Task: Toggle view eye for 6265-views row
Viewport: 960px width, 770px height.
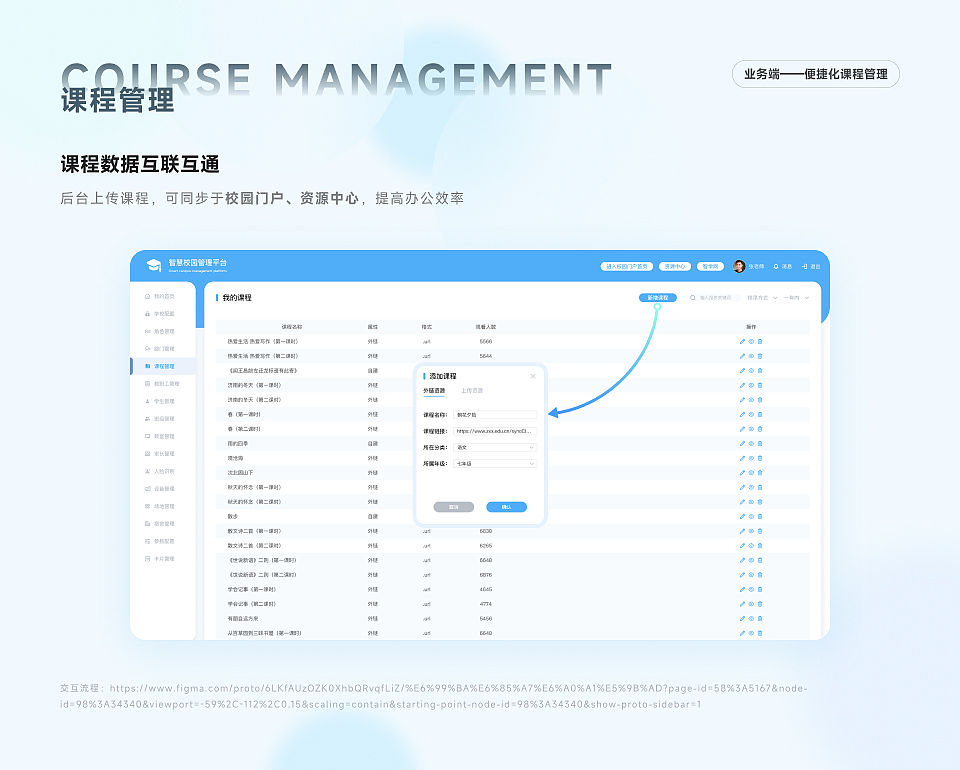Action: [x=751, y=546]
